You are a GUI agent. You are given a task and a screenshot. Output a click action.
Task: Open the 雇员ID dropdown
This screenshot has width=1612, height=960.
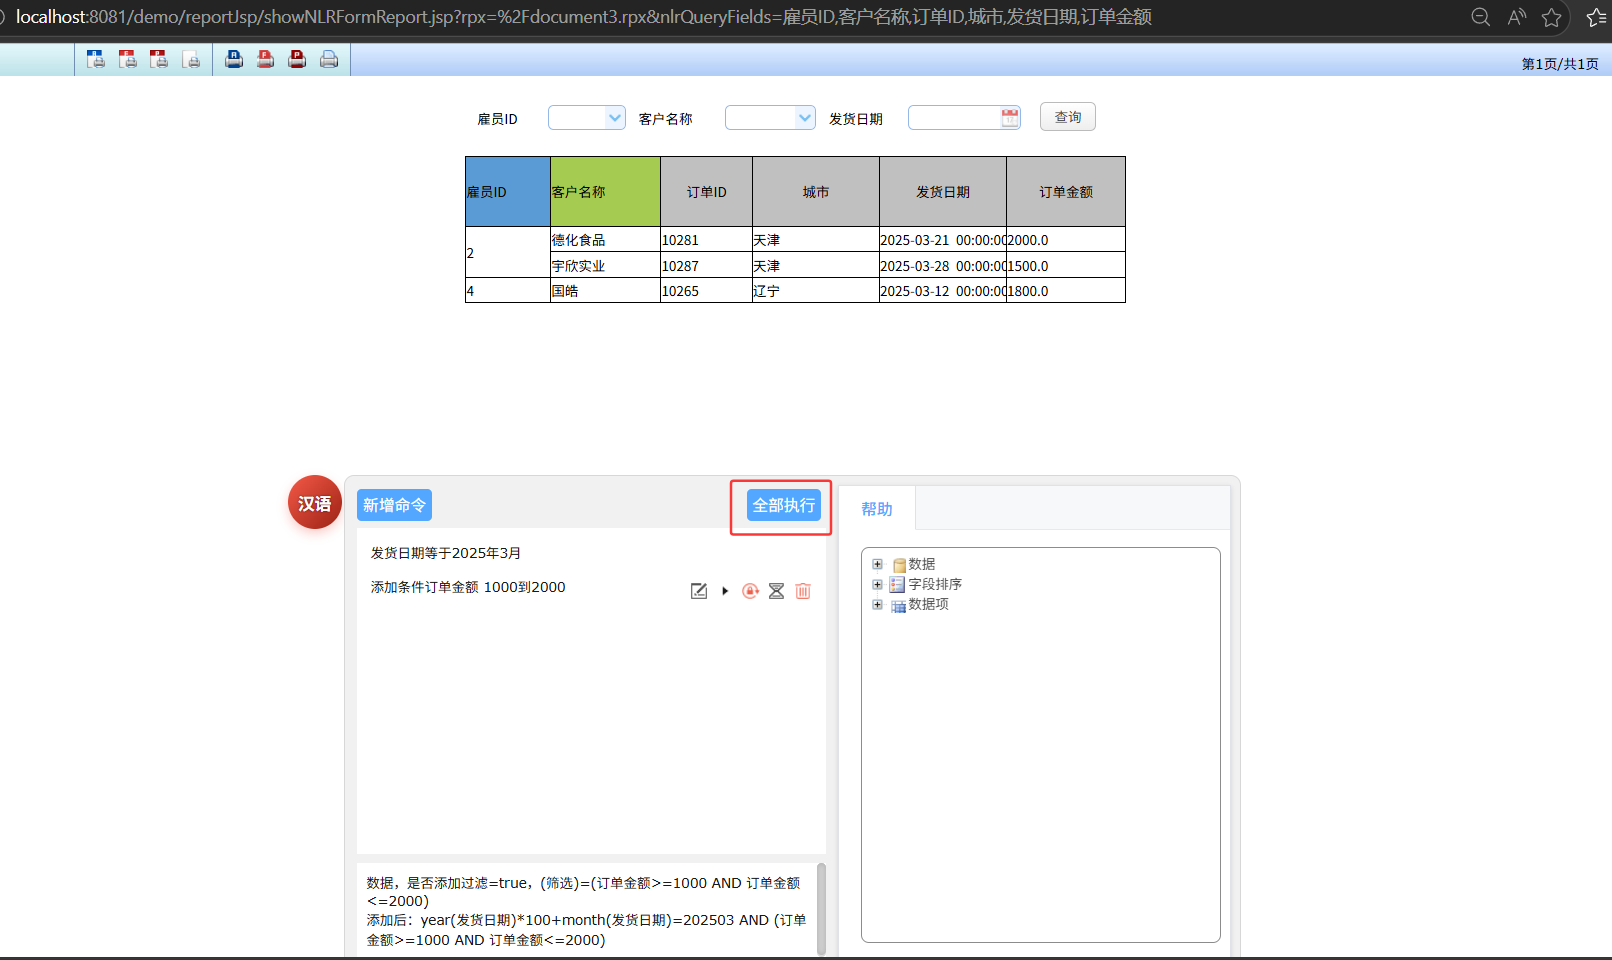click(614, 118)
